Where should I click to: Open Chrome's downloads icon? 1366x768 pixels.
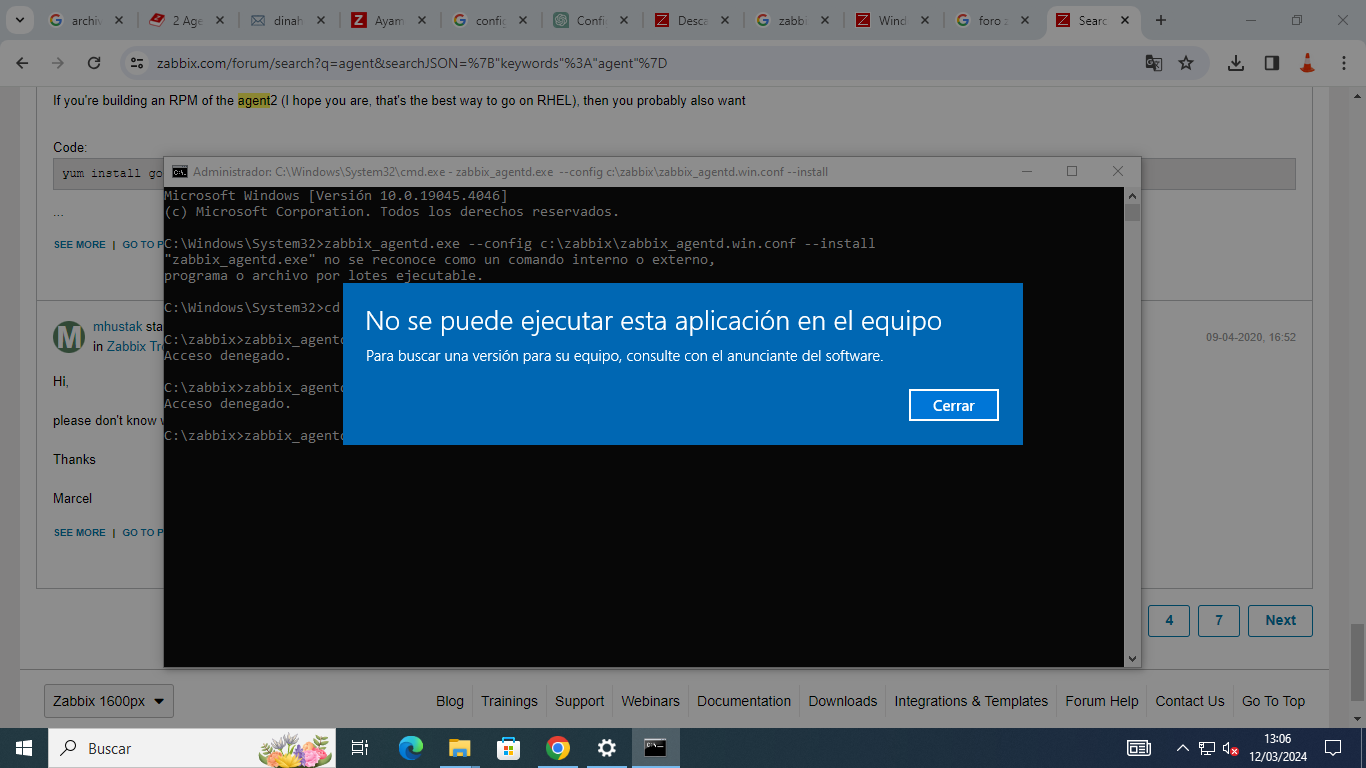(1236, 63)
